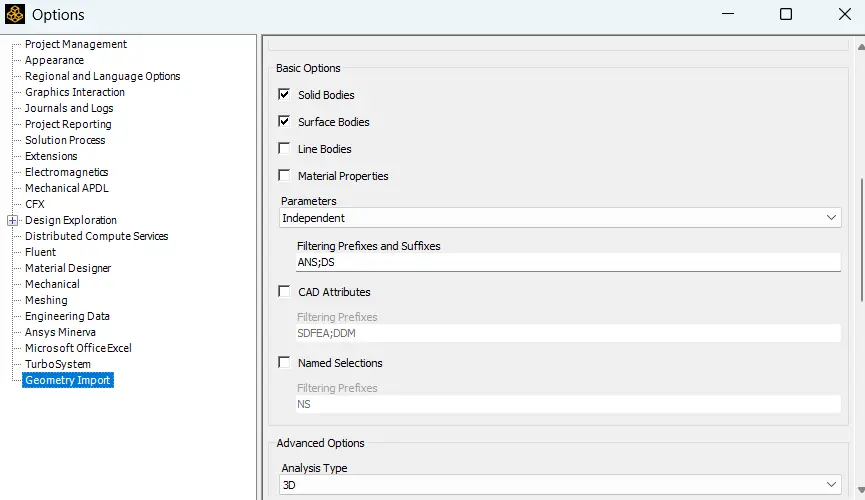Enable Named Selections checkbox
The image size is (865, 500).
pos(284,363)
